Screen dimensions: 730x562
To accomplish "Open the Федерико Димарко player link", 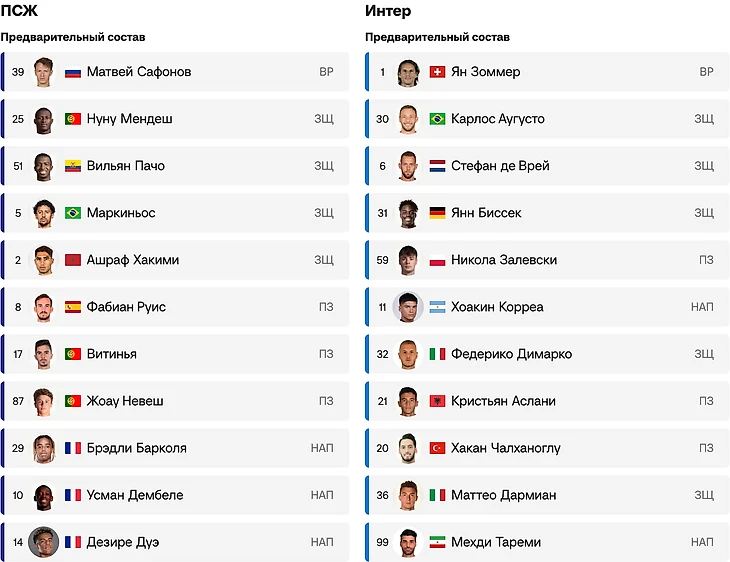I will 511,354.
